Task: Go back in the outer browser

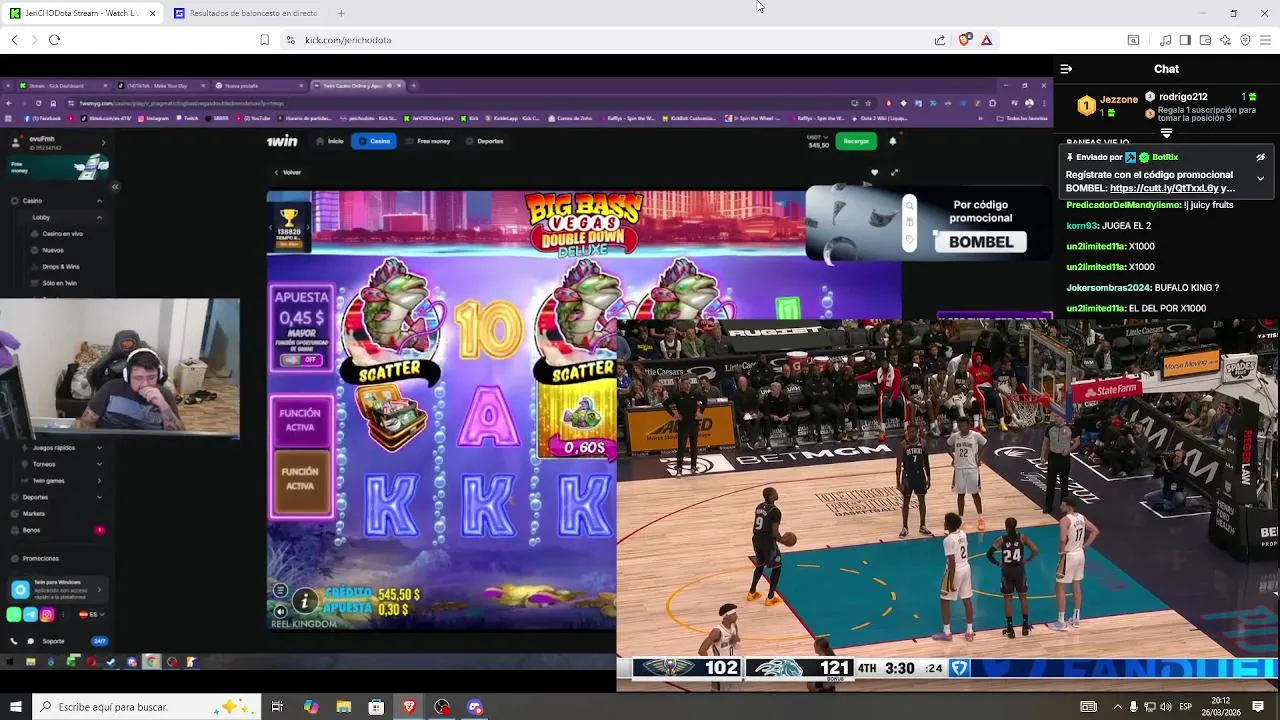Action: (x=14, y=40)
